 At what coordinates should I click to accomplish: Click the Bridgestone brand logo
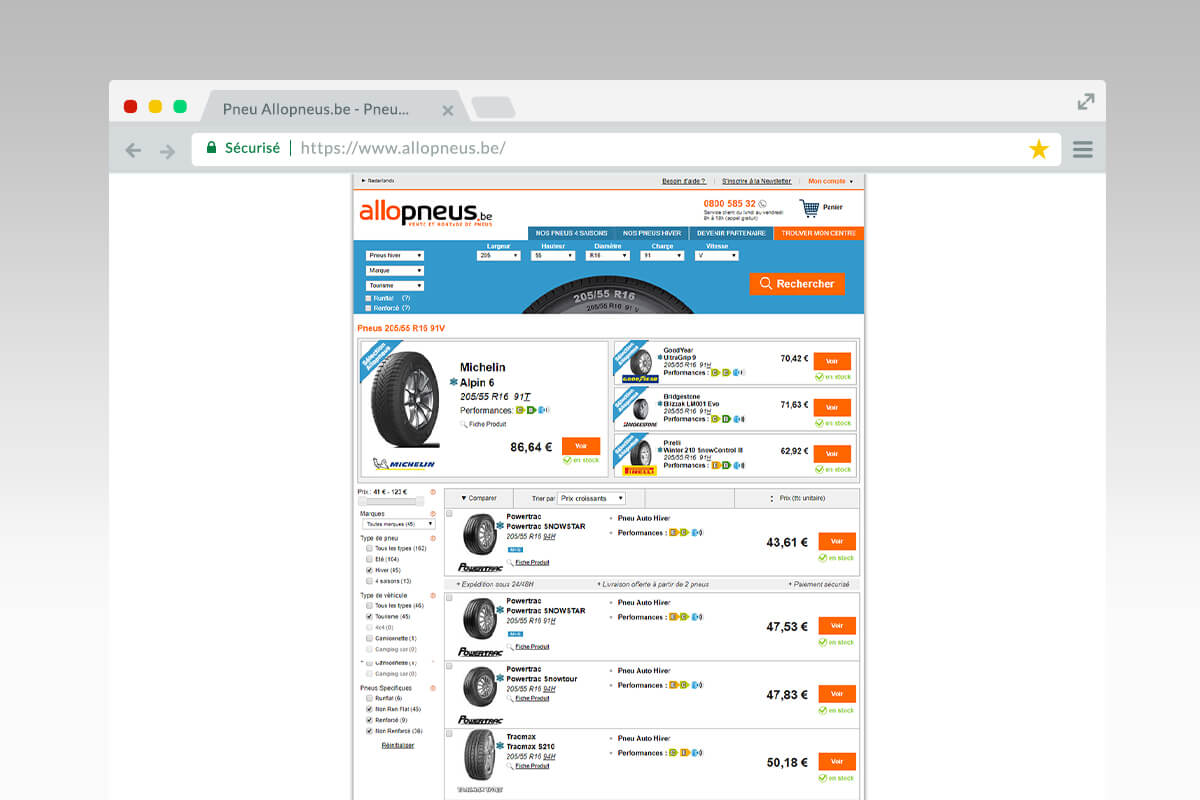click(640, 424)
